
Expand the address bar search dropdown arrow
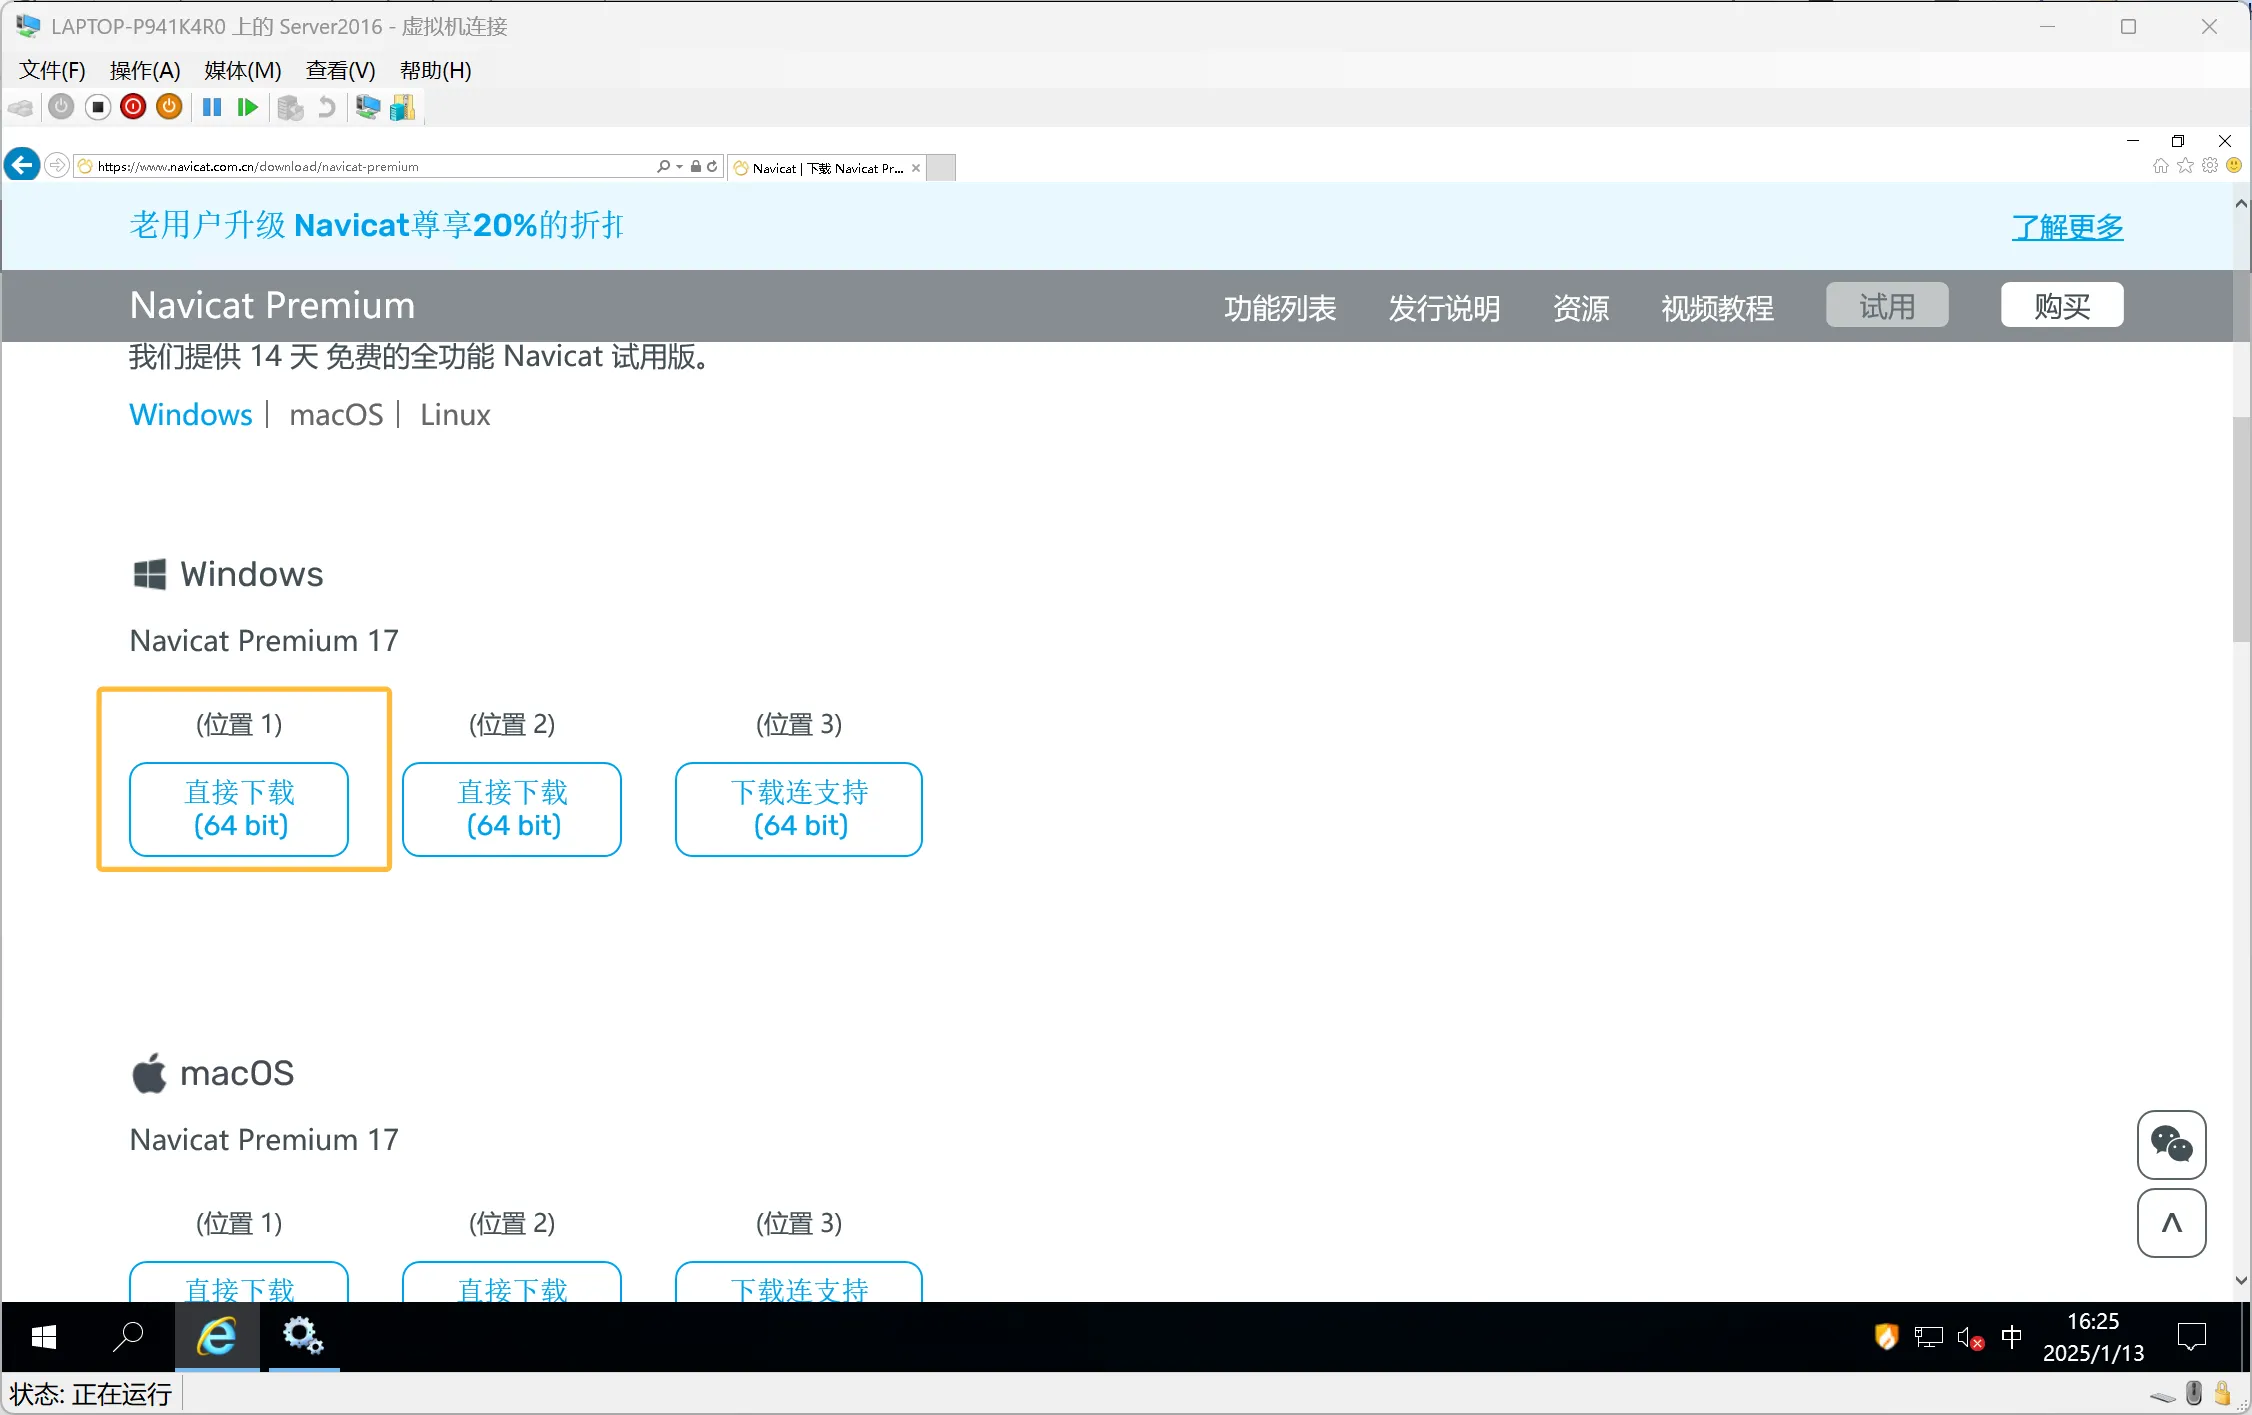click(680, 166)
